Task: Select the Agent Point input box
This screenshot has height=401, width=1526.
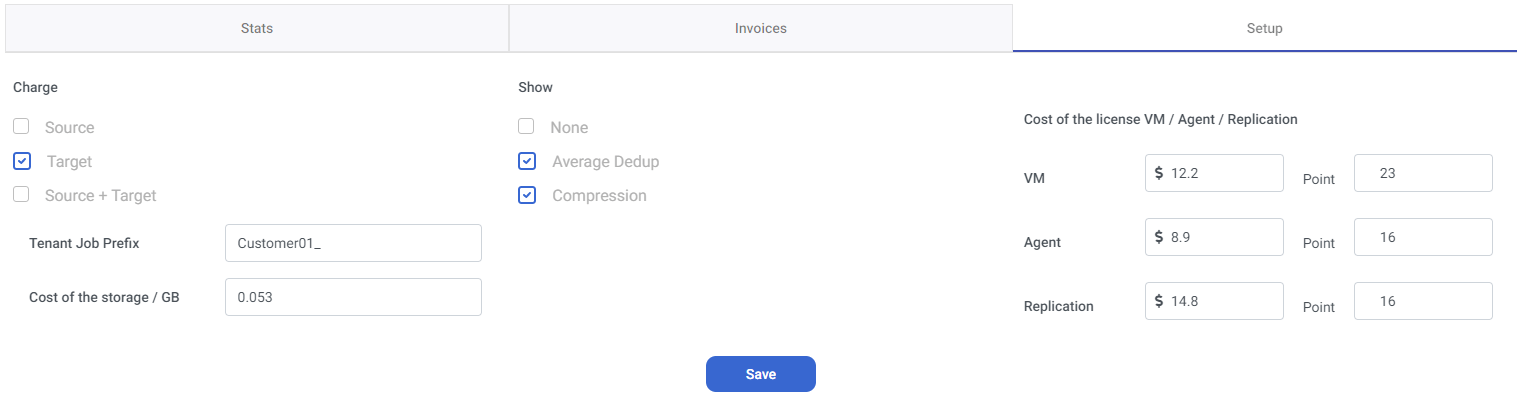Action: click(1423, 237)
